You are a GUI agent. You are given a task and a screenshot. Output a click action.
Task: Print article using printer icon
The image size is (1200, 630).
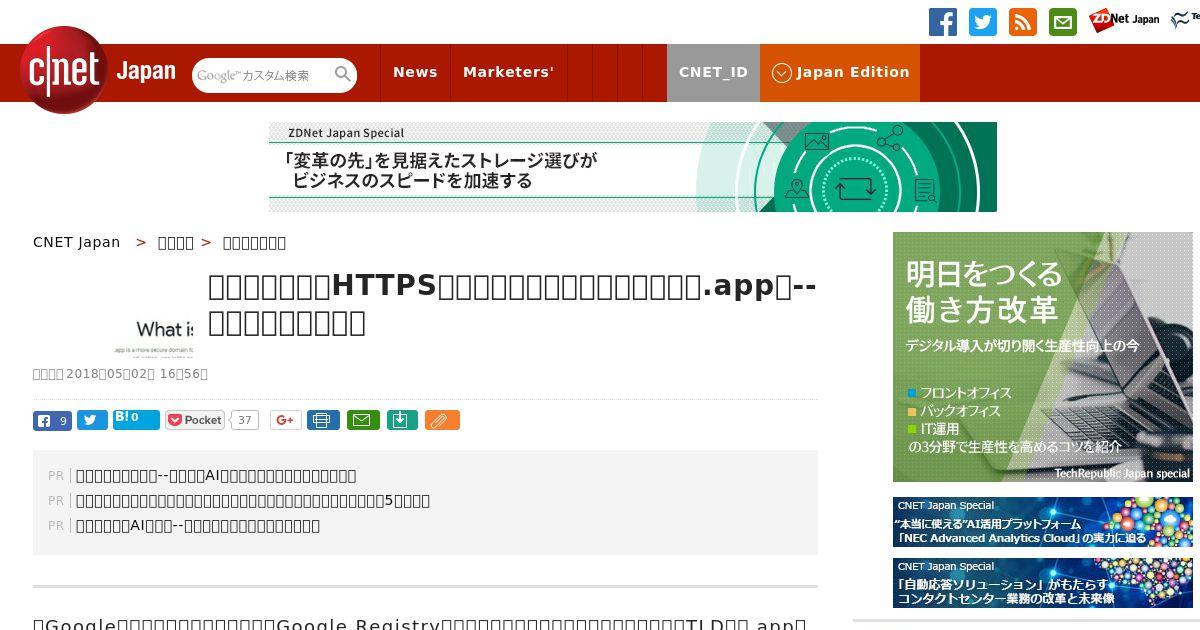323,420
